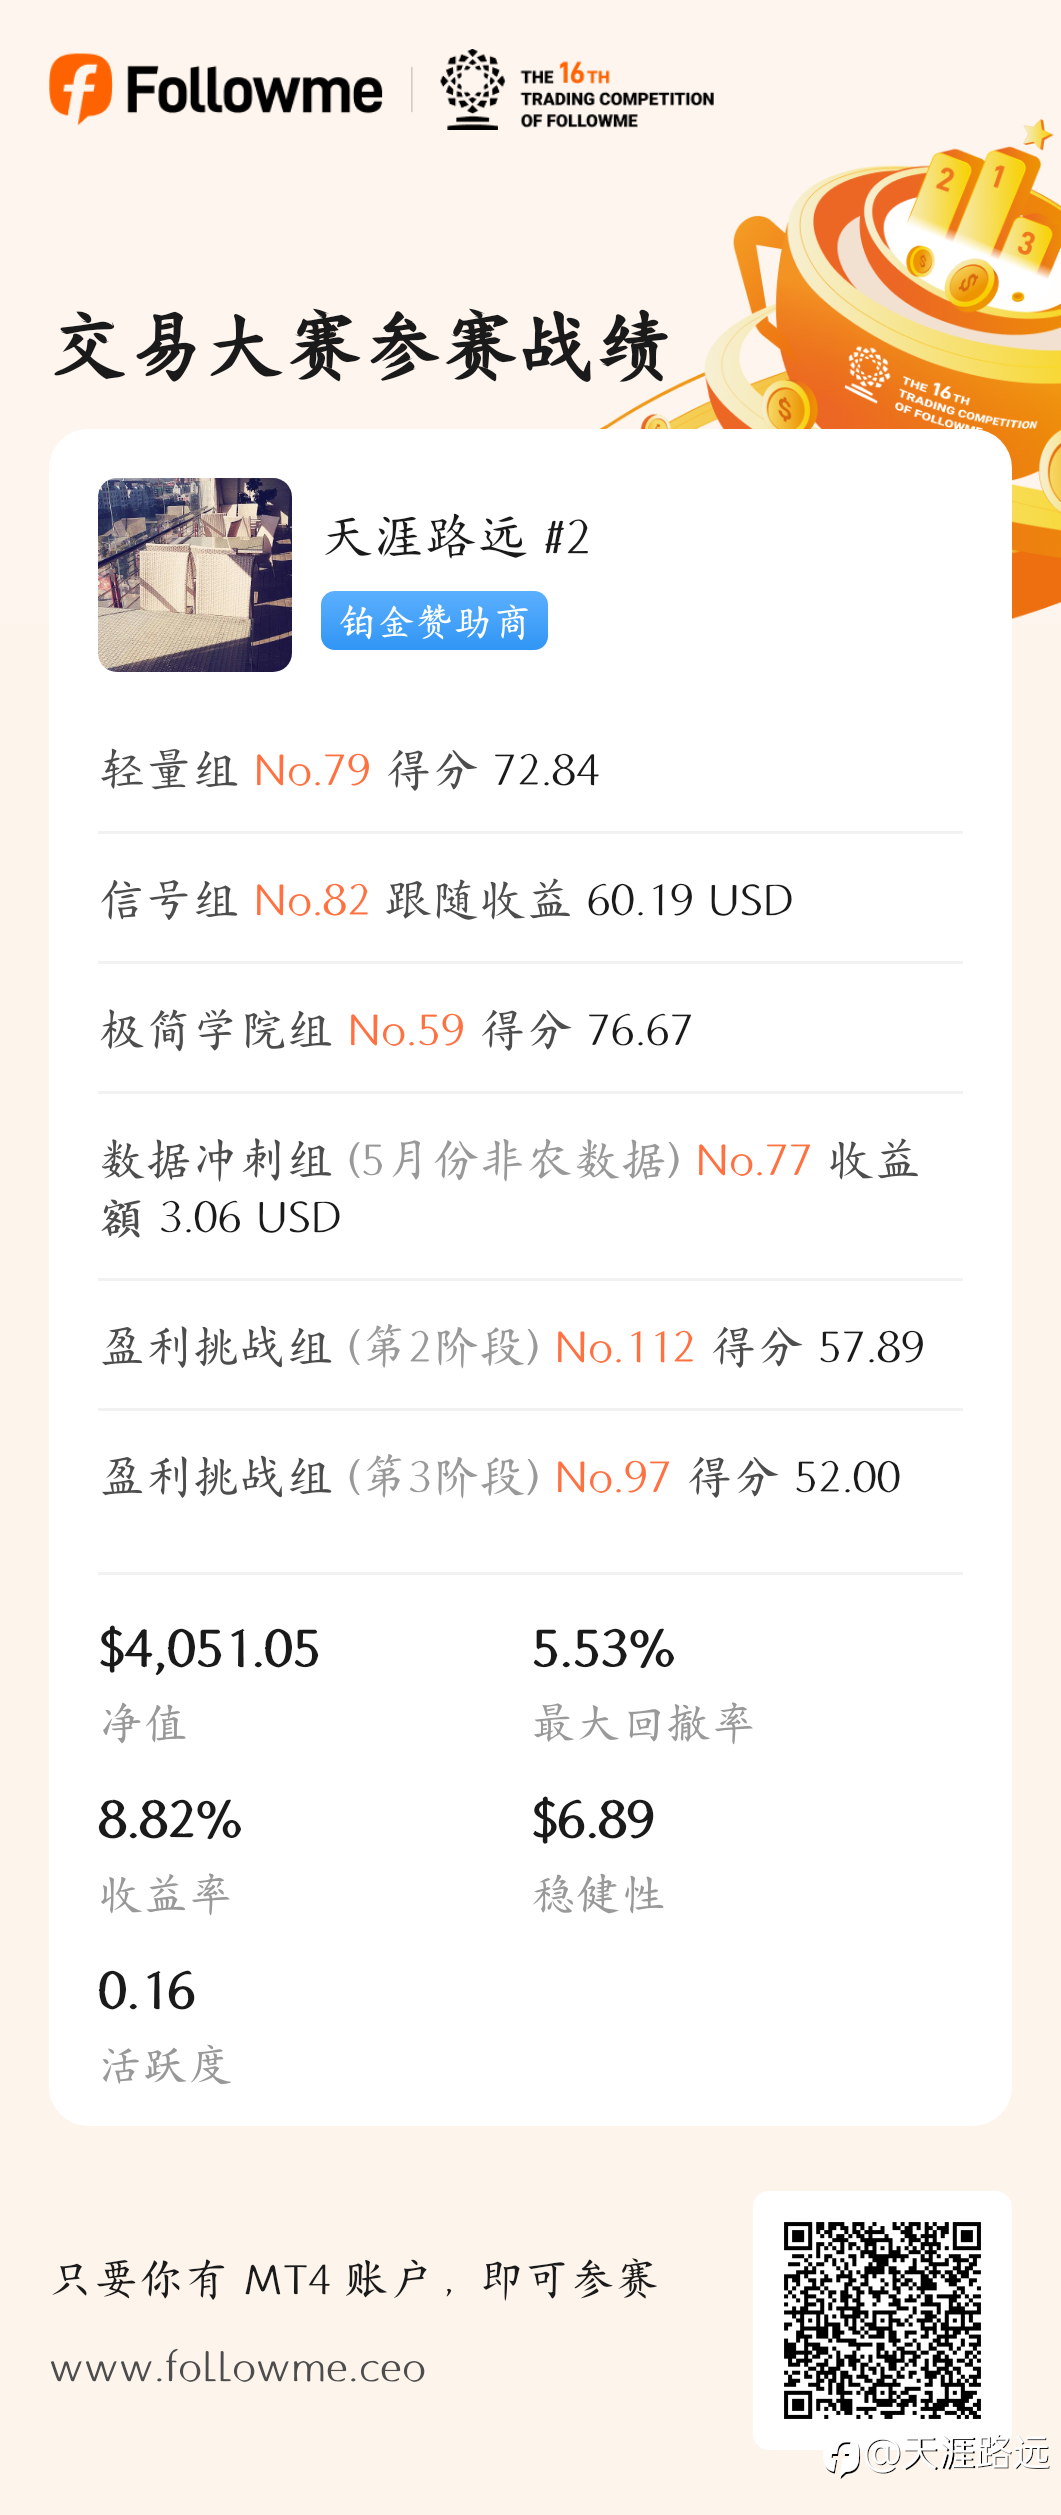Click the 5.53% 最大回撤率 value
Screen dimensions: 1061x2515
point(604,1649)
